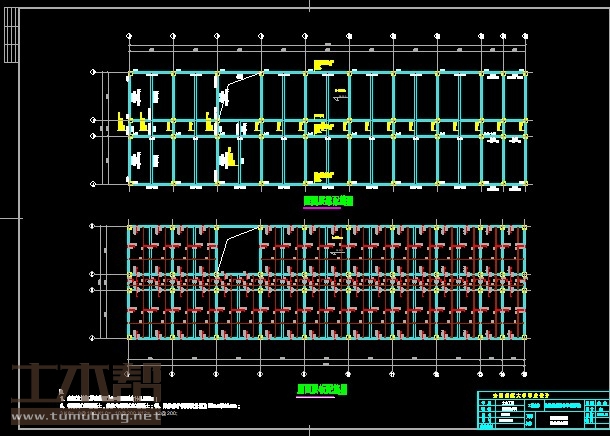Select the yellow annotation block at upper plan top center

[x=323, y=66]
